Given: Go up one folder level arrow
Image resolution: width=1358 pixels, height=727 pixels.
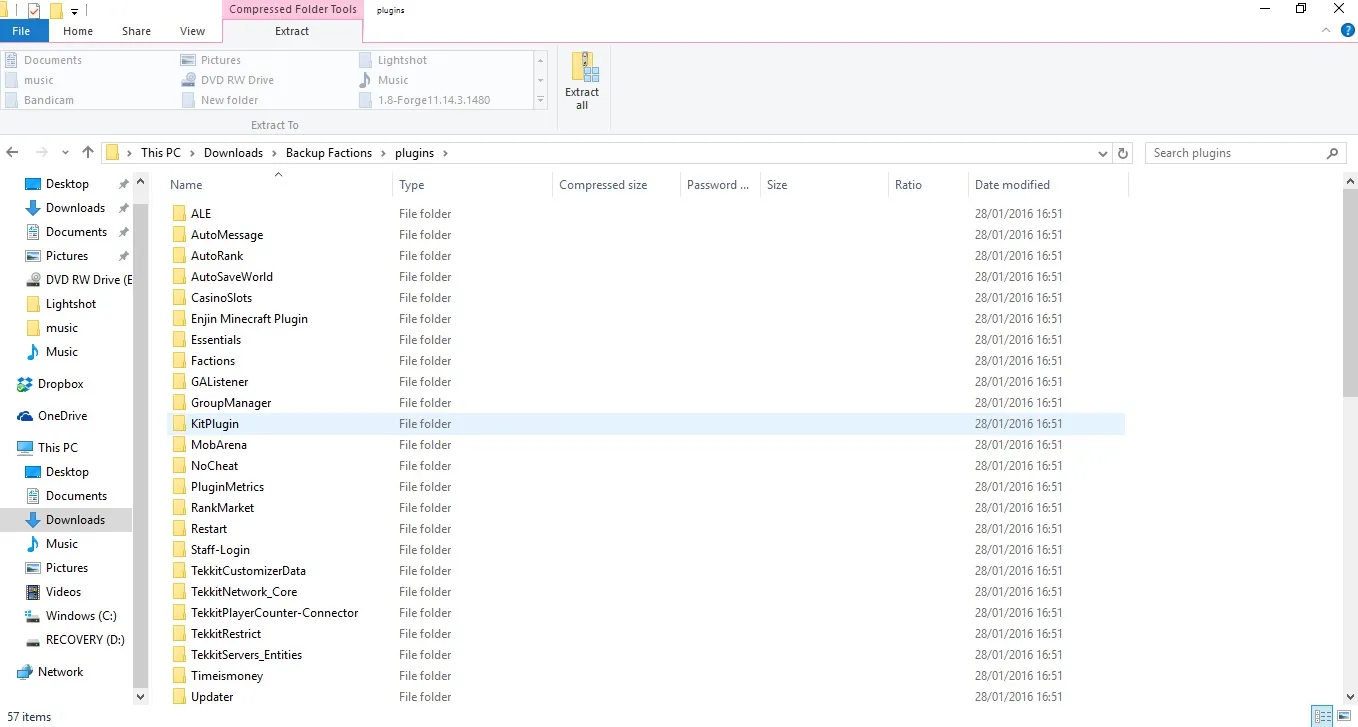Looking at the screenshot, I should click(88, 153).
